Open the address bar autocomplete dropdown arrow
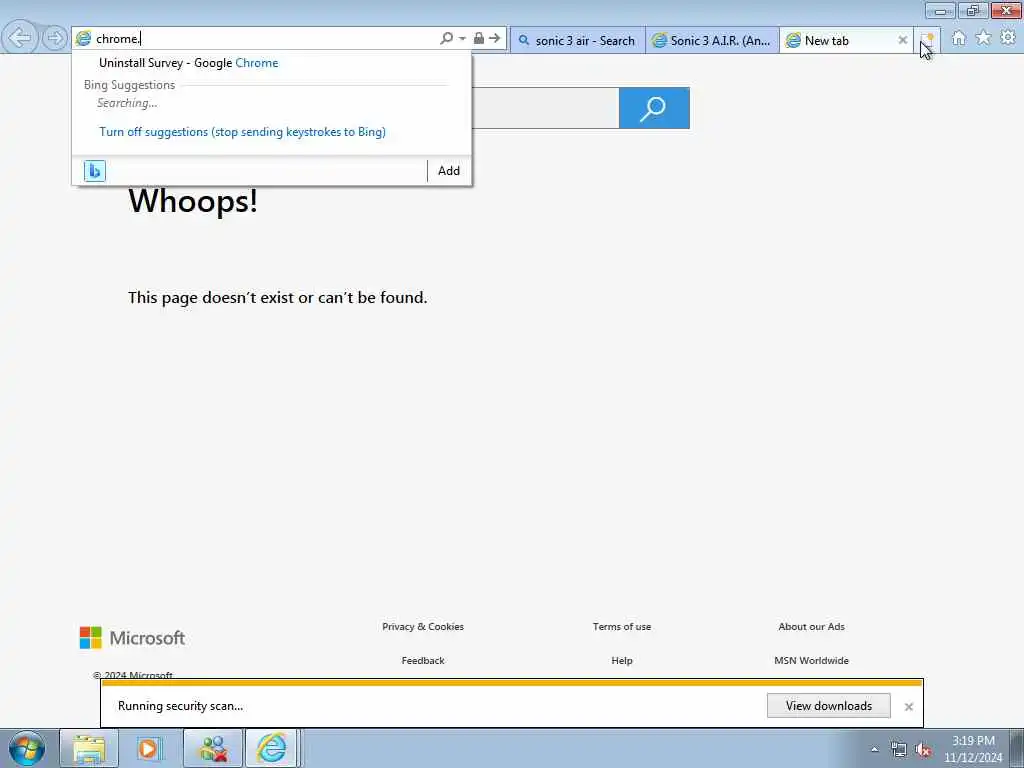Image resolution: width=1024 pixels, height=768 pixels. [462, 39]
